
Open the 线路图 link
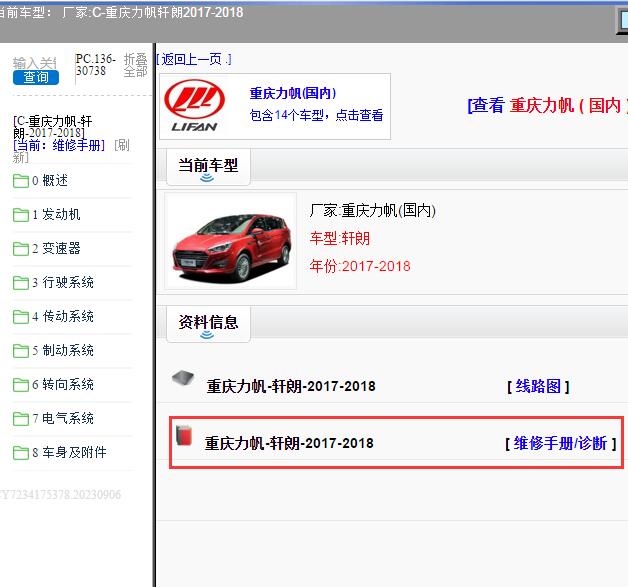pyautogui.click(x=538, y=387)
